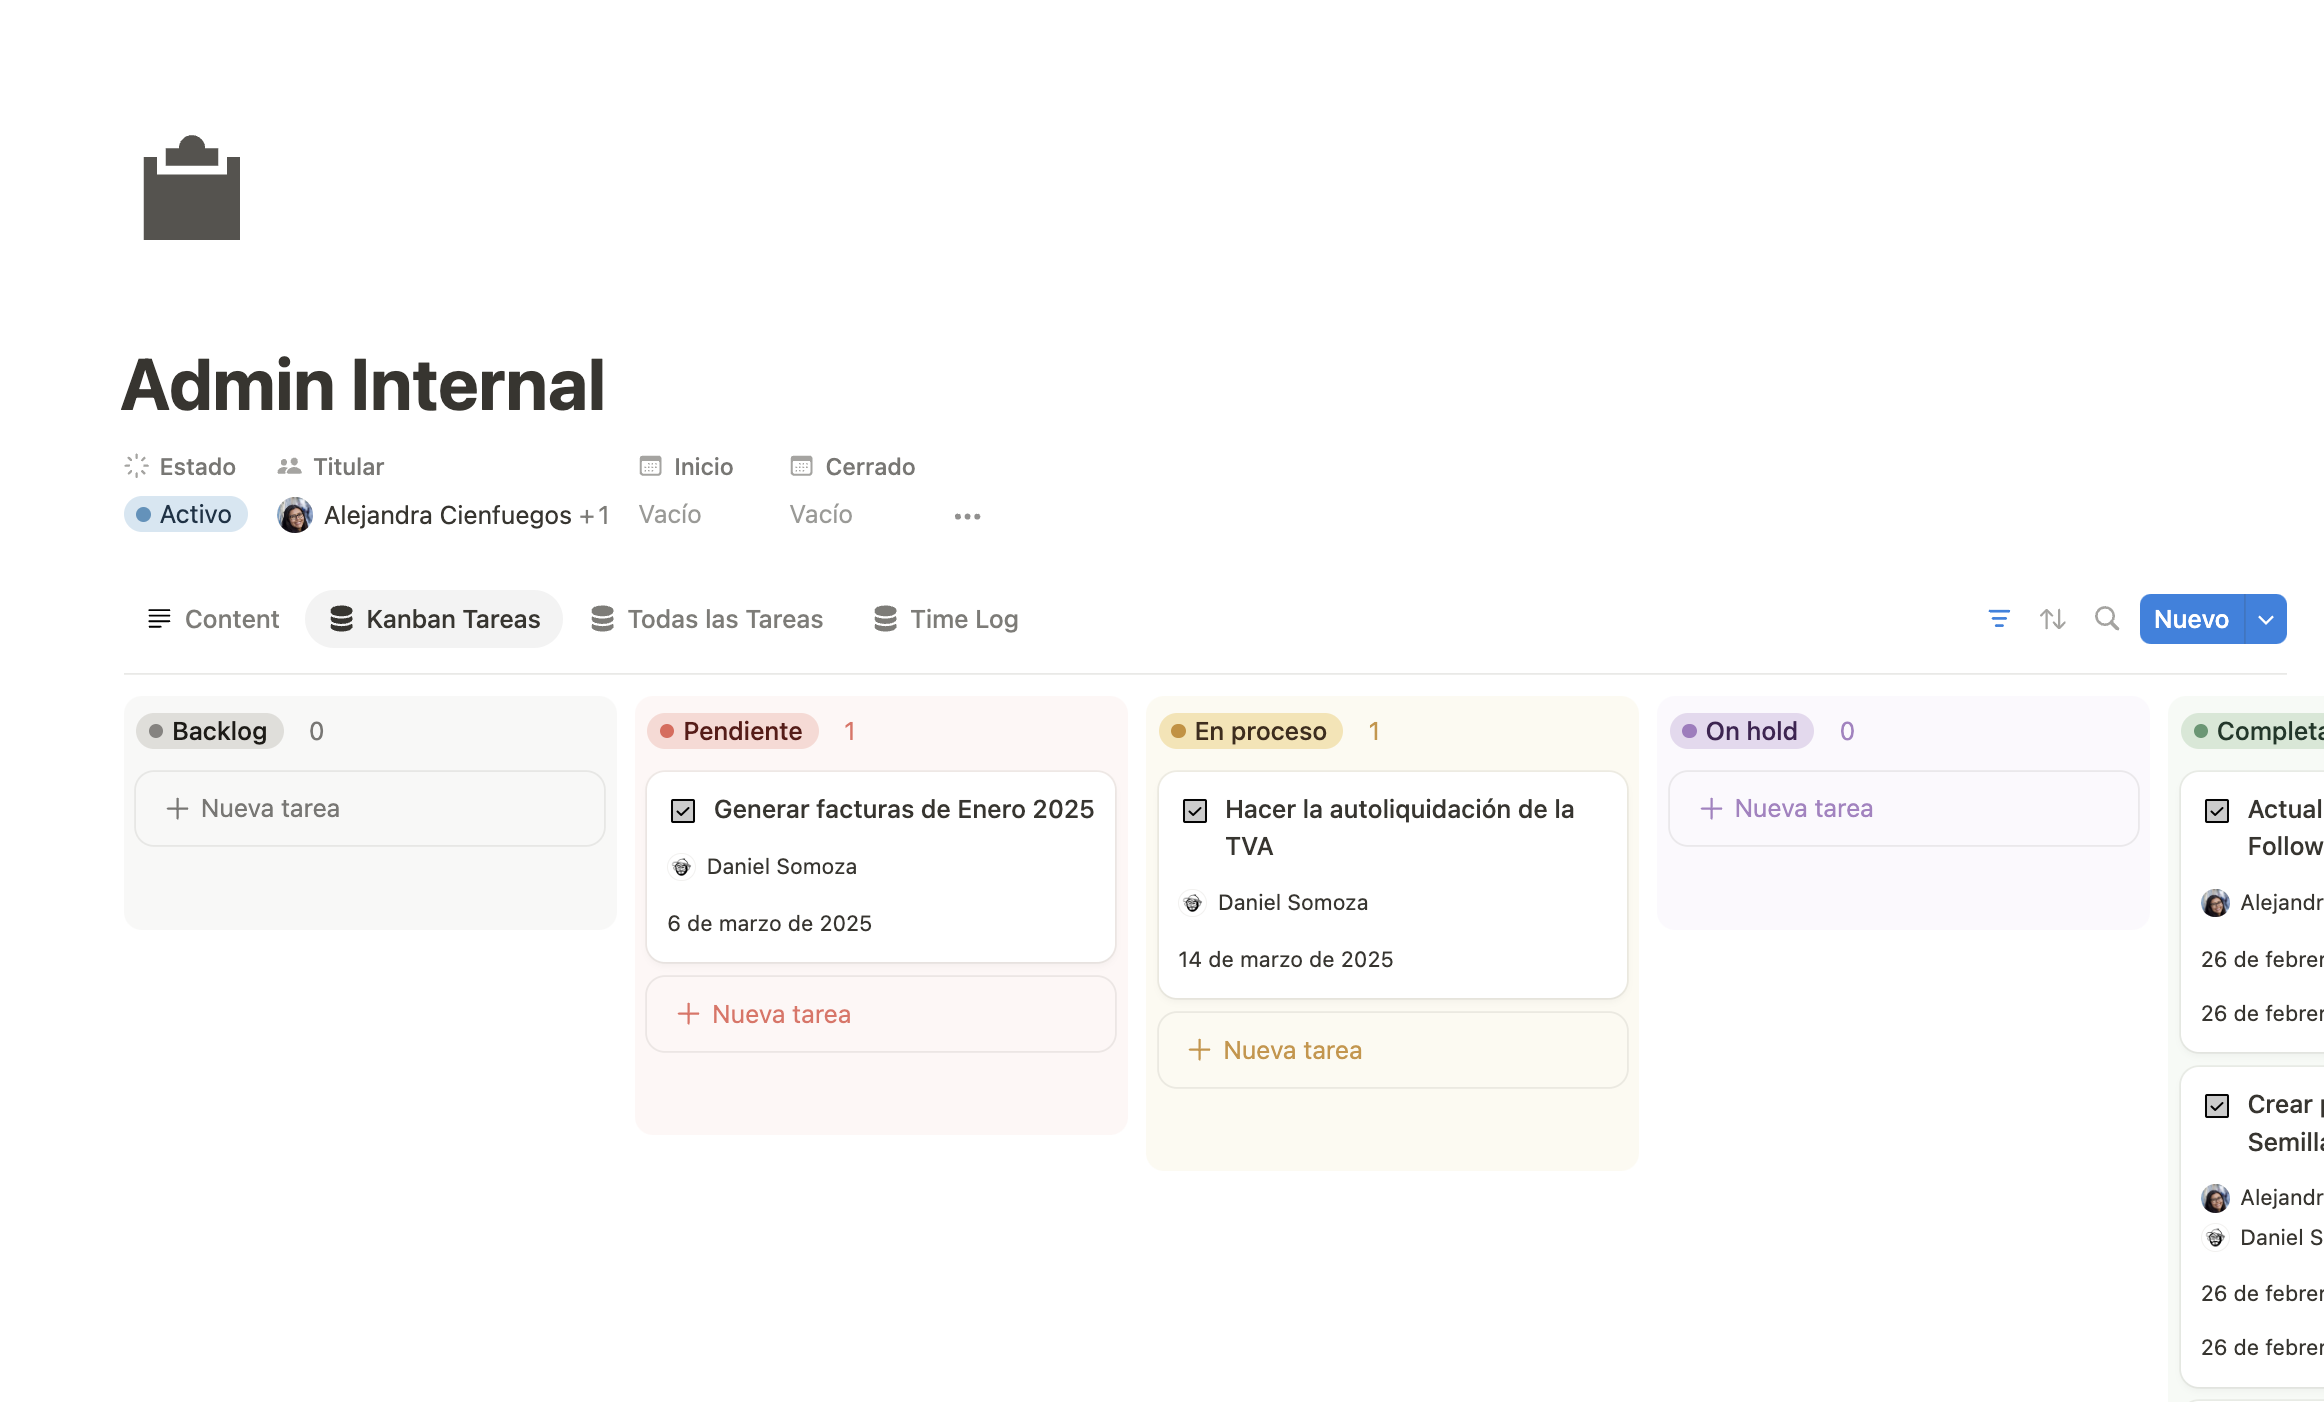Image resolution: width=2324 pixels, height=1402 pixels.
Task: Click plus icon in Pendiente Nueva tarea
Action: click(x=688, y=1014)
